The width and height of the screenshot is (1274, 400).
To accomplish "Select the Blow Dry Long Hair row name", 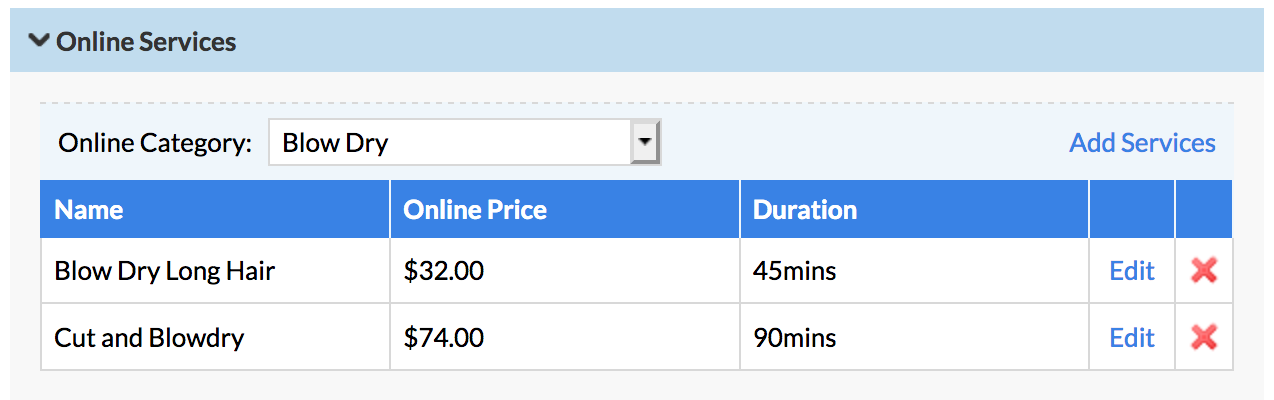I will point(164,271).
